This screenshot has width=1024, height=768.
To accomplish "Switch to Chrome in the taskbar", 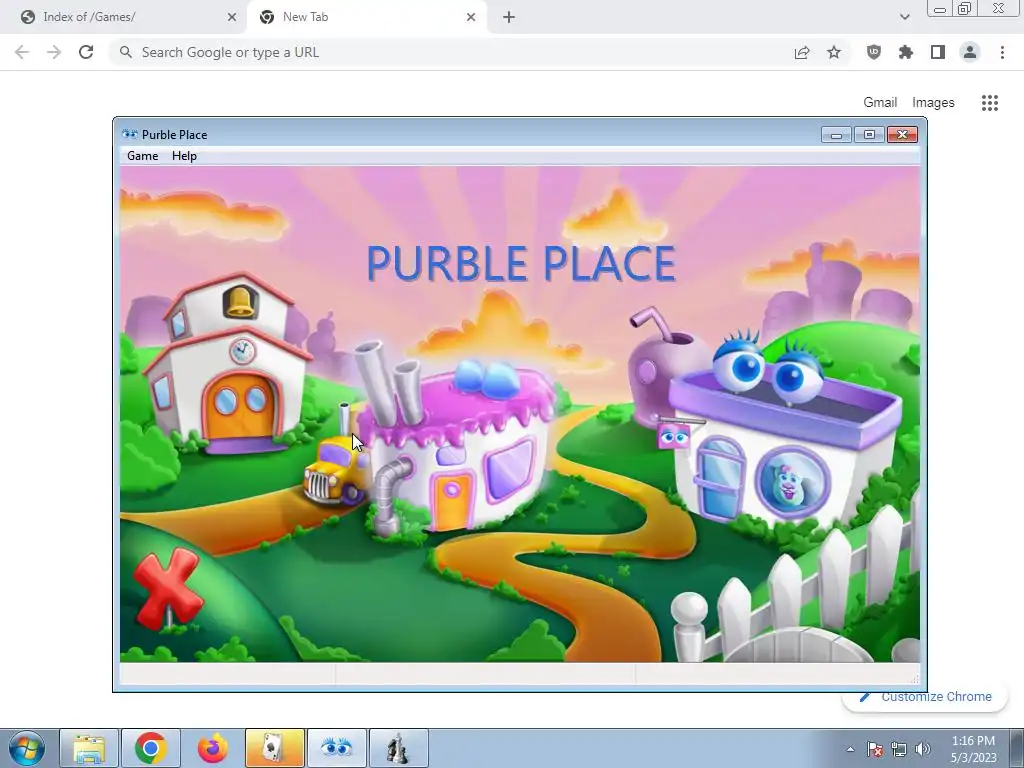I will [150, 748].
